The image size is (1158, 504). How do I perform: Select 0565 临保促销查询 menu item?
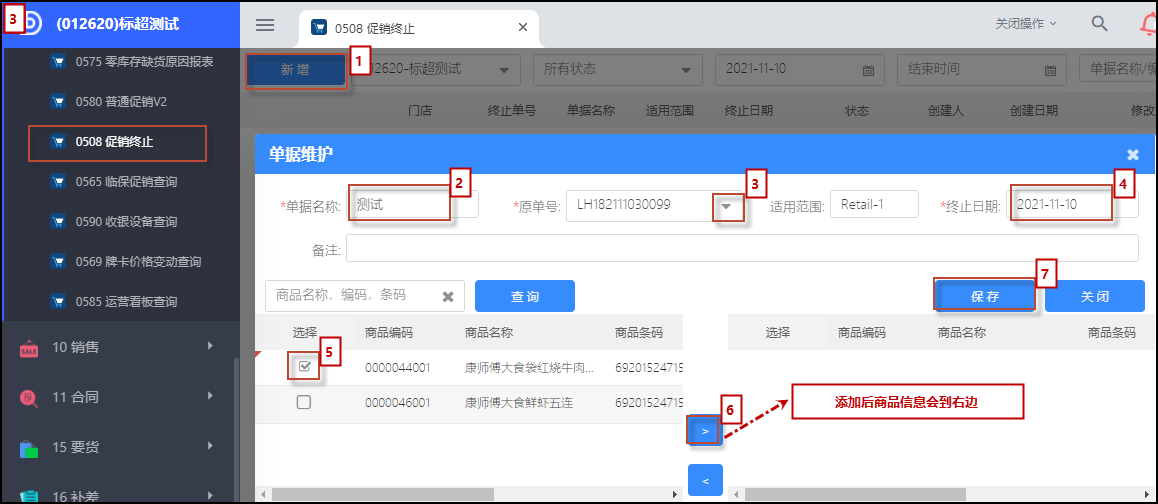click(x=125, y=181)
